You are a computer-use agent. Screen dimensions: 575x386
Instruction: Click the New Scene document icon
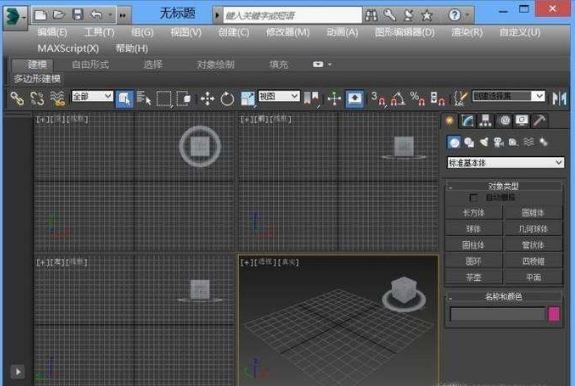[40, 15]
